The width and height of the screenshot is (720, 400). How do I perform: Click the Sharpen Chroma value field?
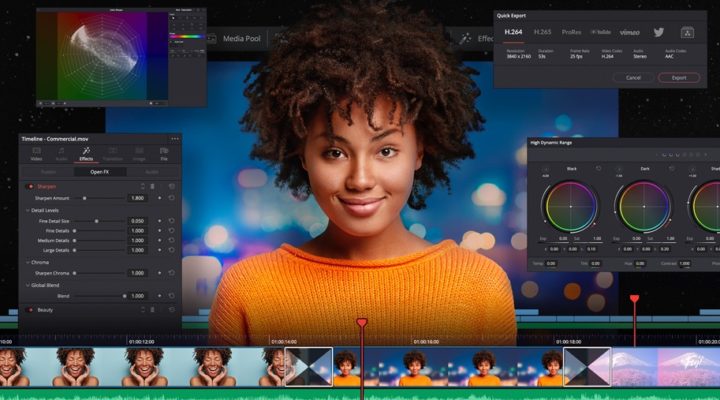point(138,273)
